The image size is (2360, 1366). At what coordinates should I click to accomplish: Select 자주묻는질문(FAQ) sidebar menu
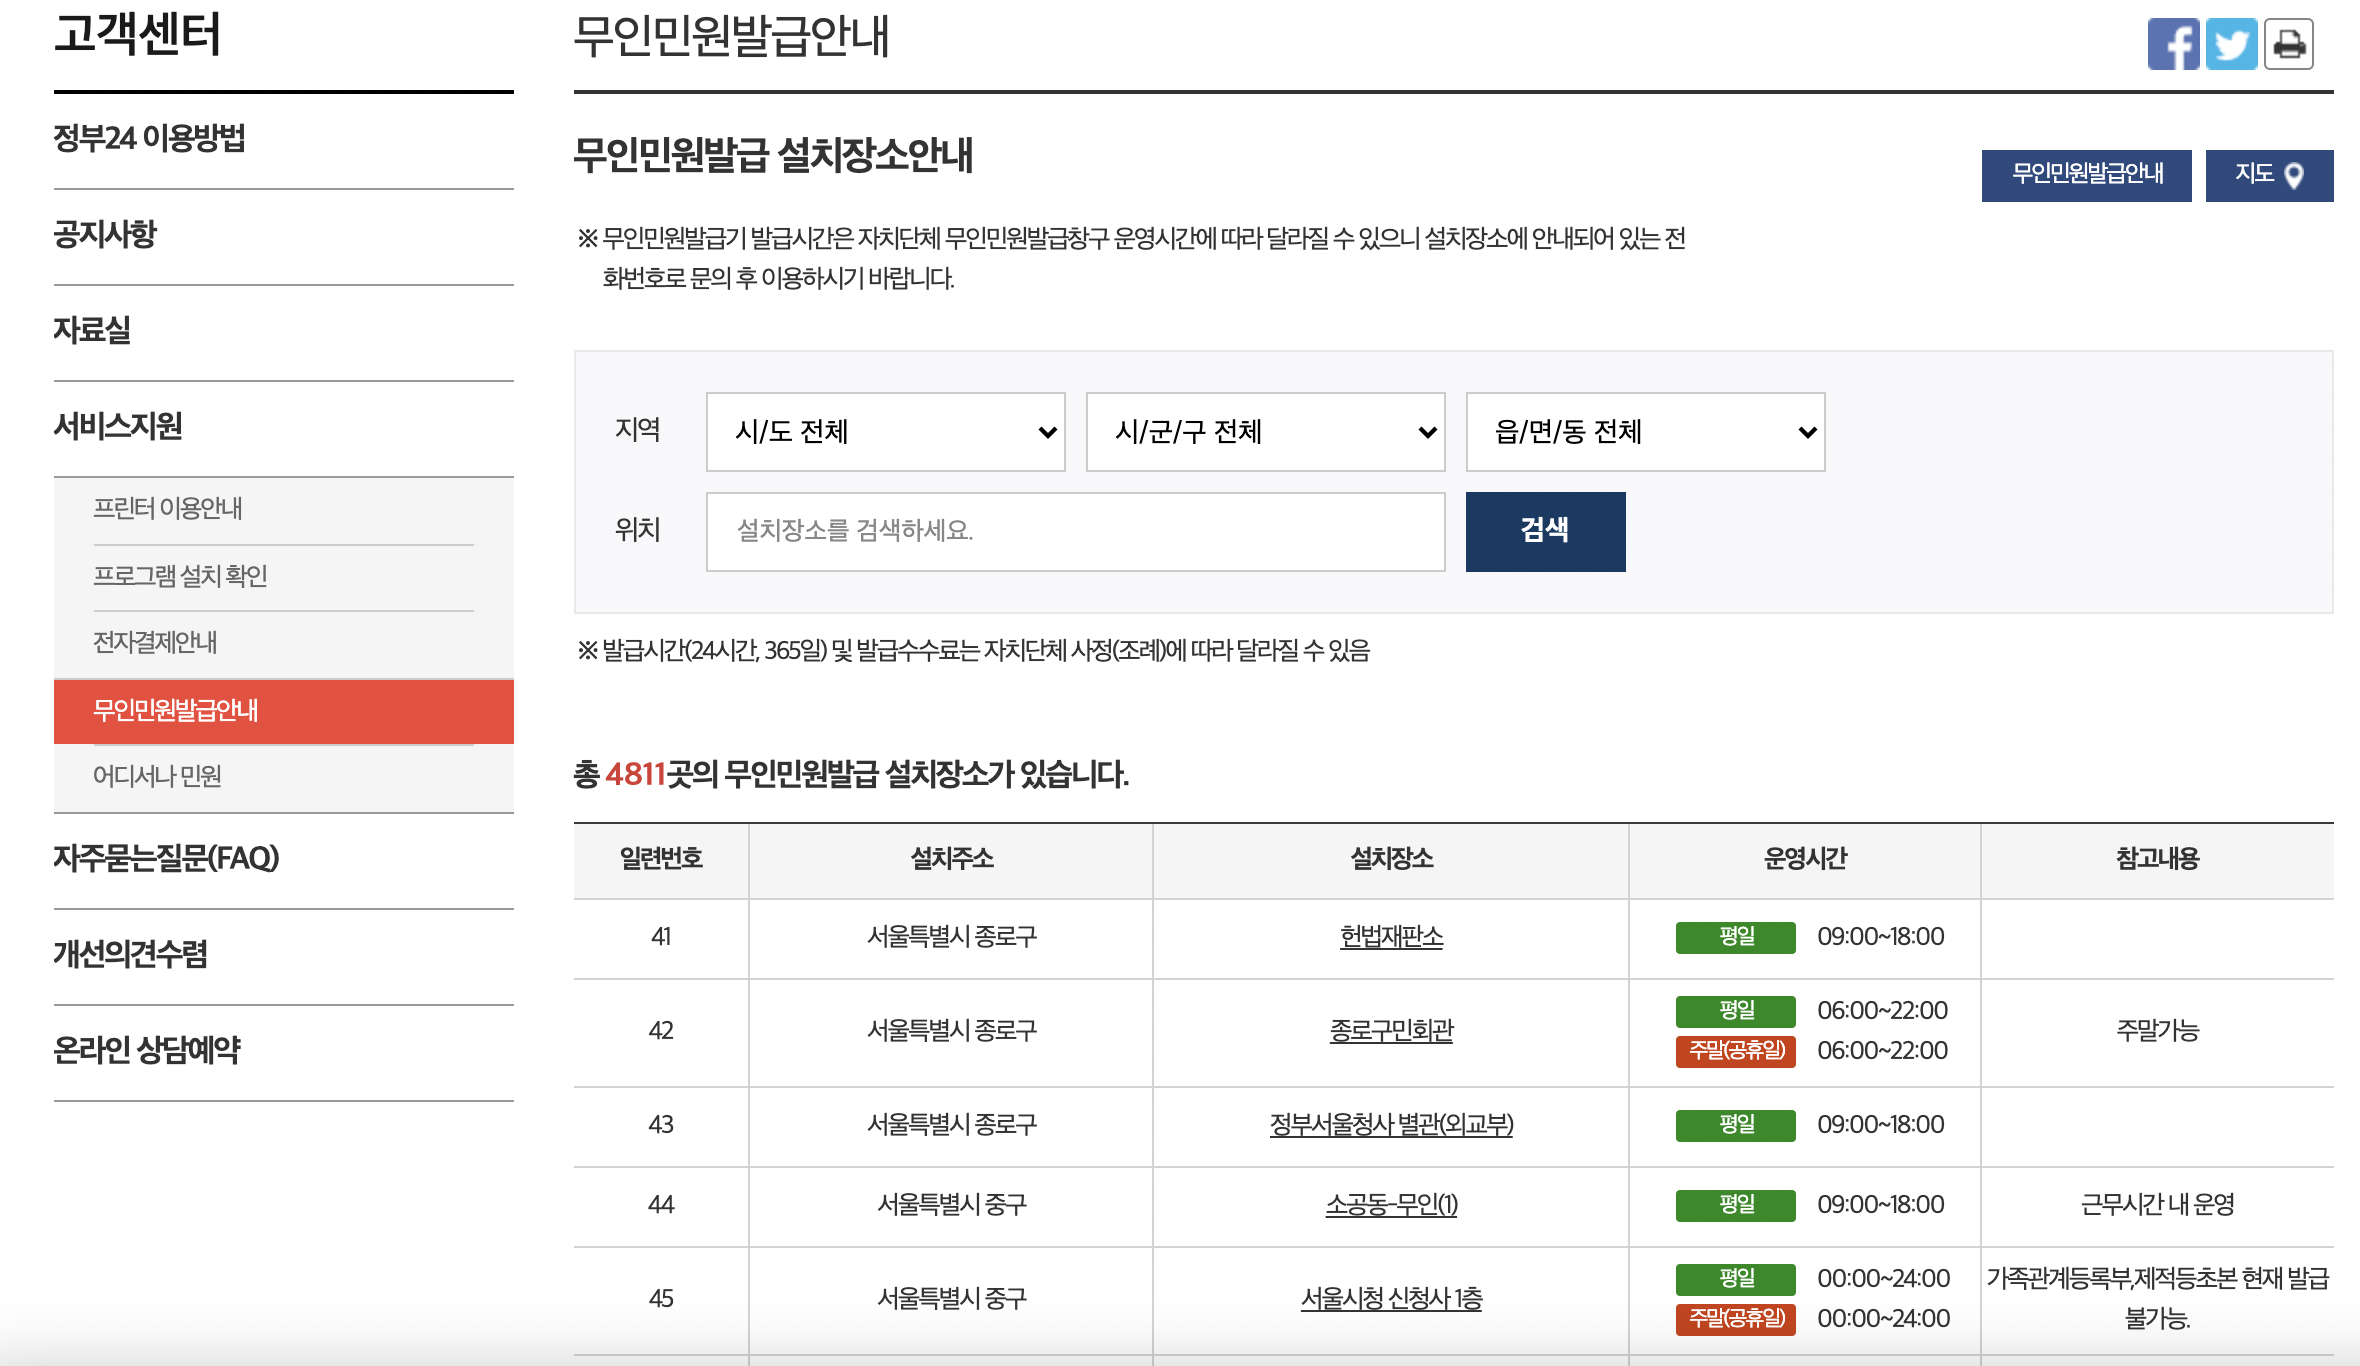click(166, 858)
